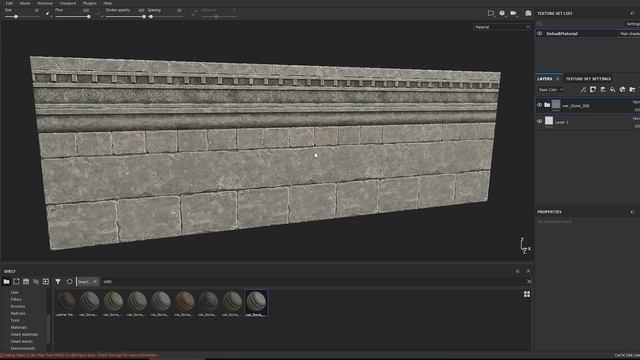Hide the stone smart material folder layer
Image resolution: width=640 pixels, height=360 pixels.
click(x=540, y=105)
